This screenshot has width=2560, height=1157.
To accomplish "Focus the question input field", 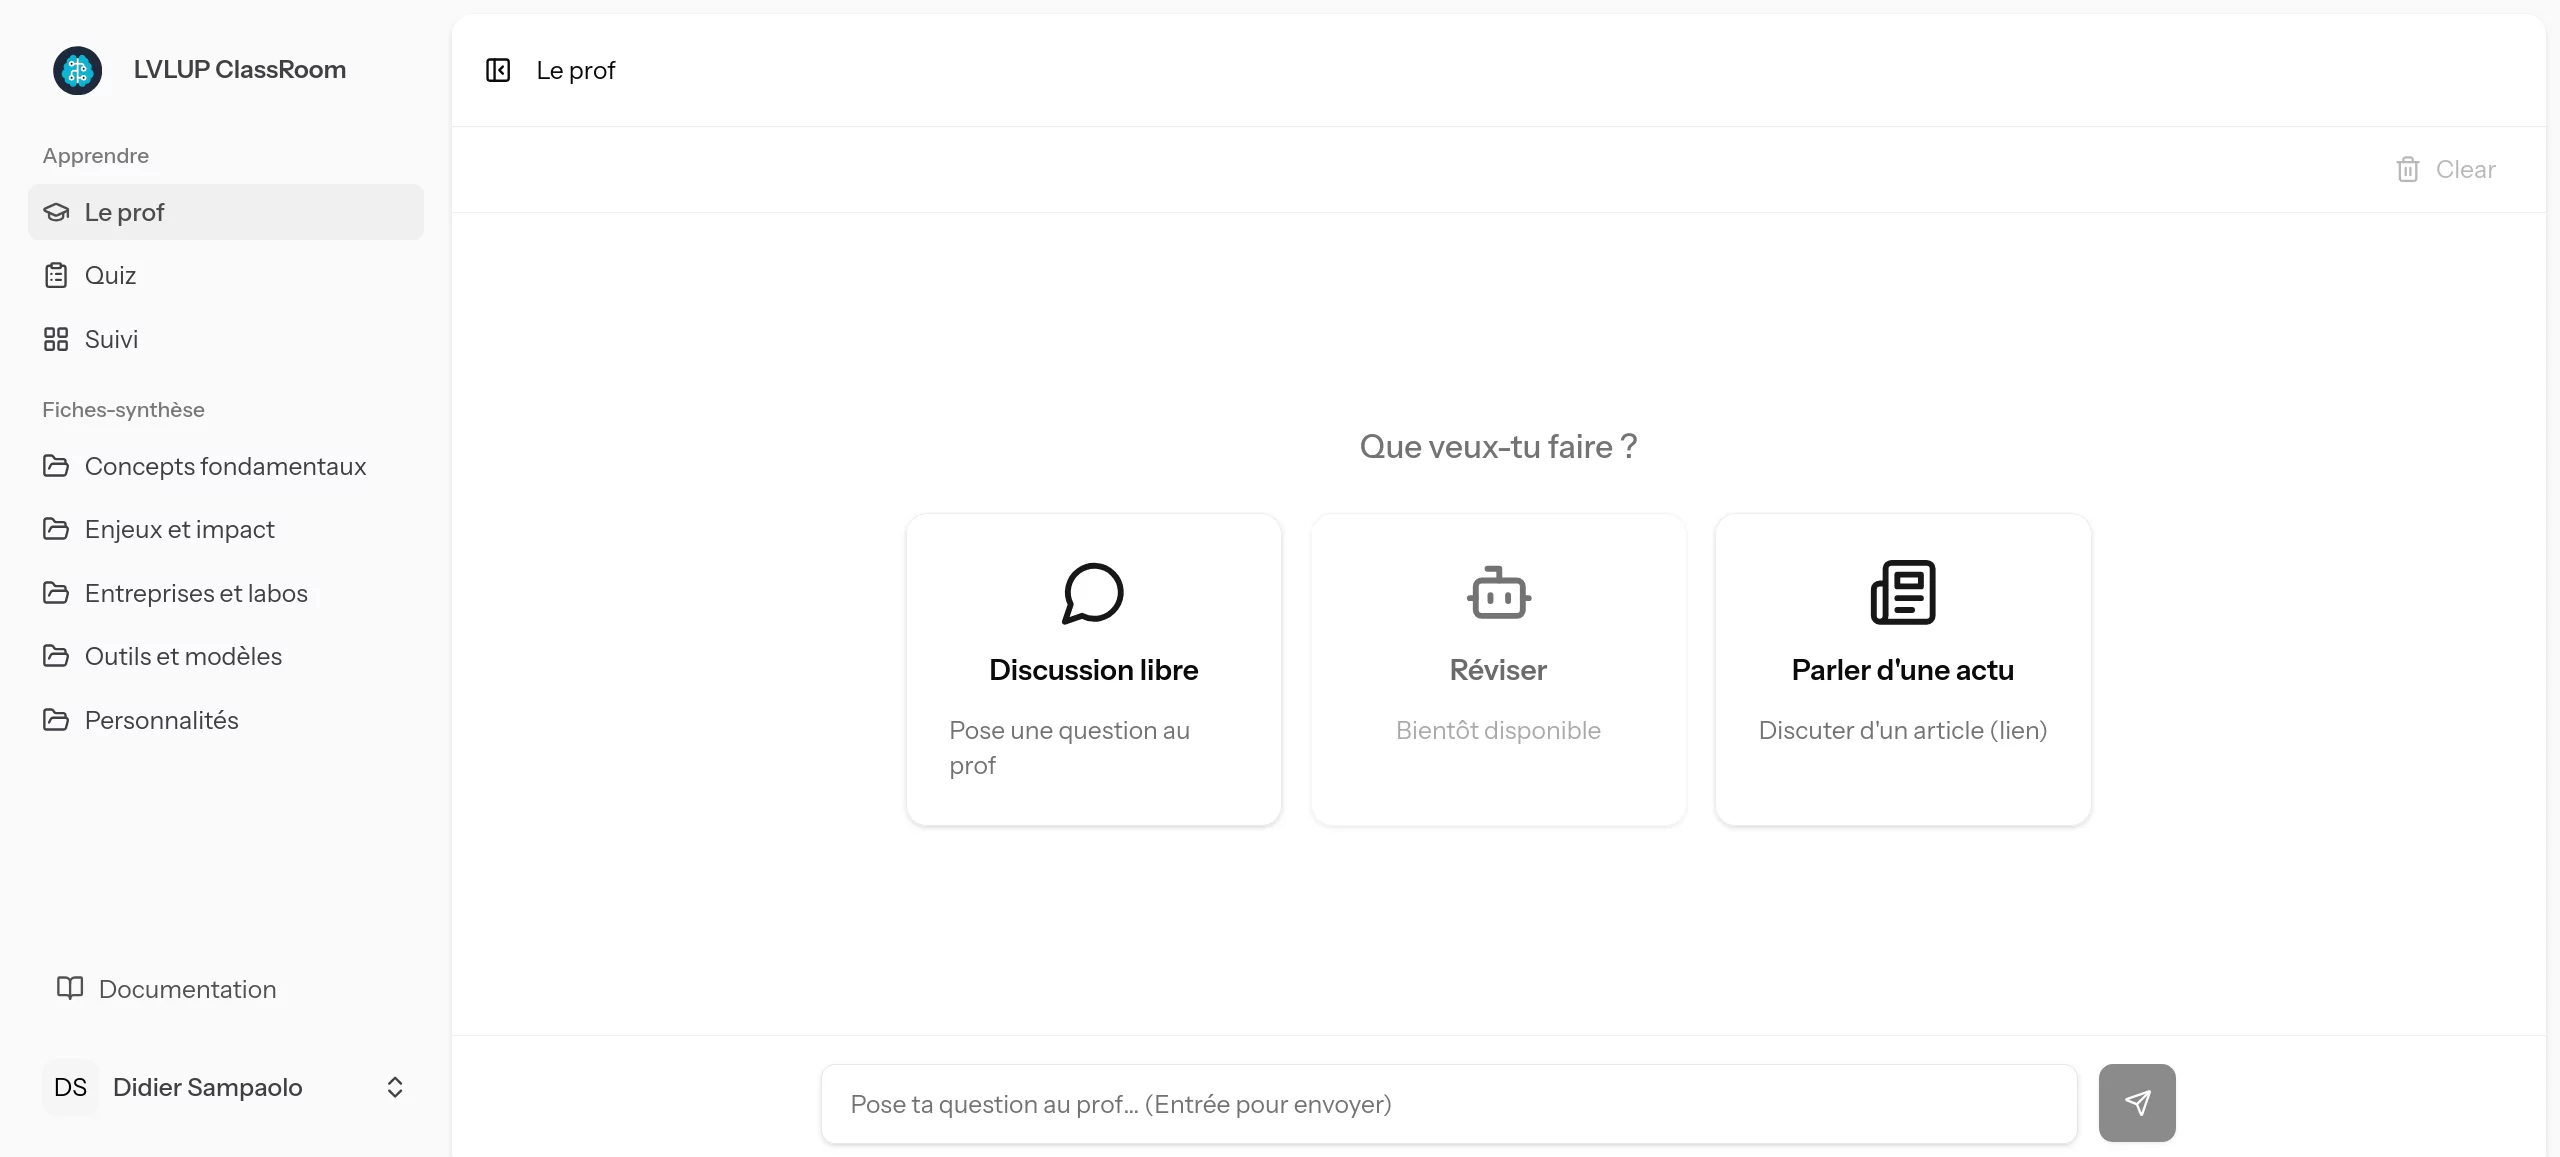I will 1448,1104.
